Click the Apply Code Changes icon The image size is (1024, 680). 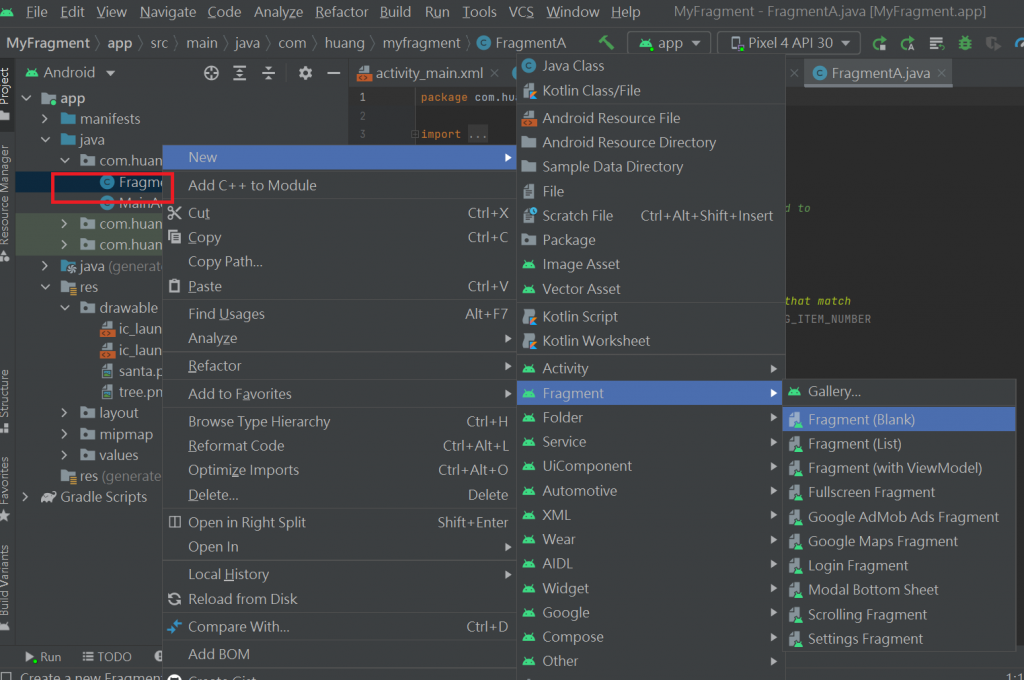coord(908,43)
